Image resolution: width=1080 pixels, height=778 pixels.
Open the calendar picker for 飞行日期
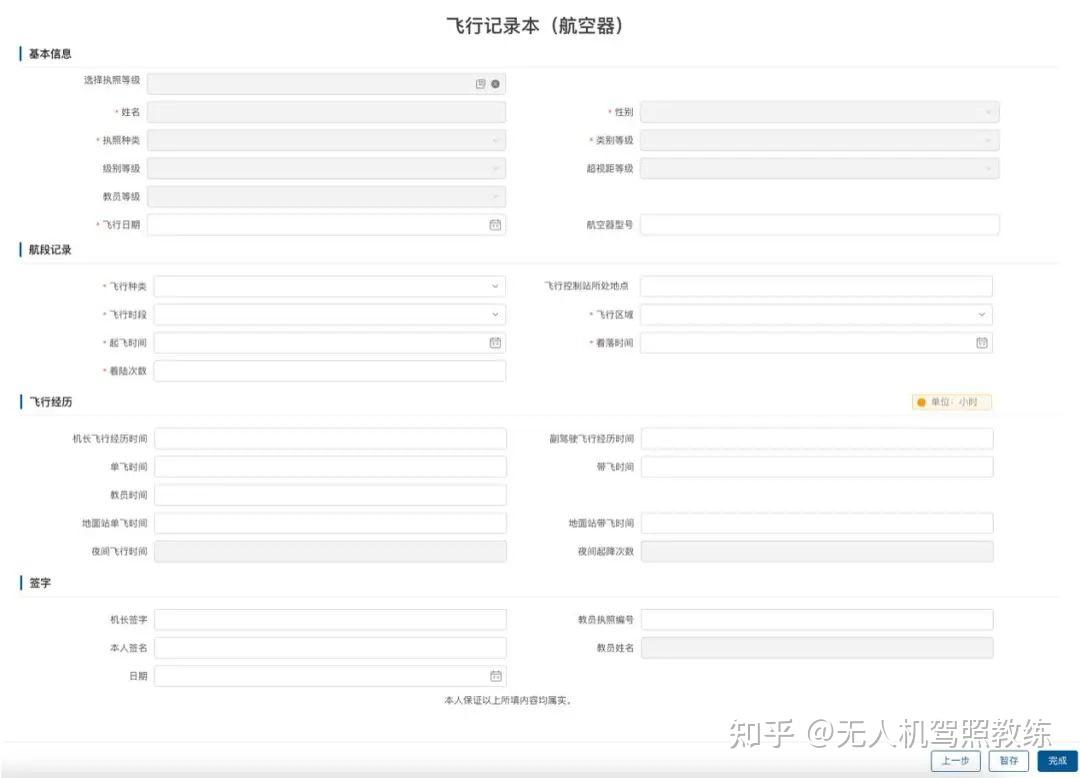[494, 224]
